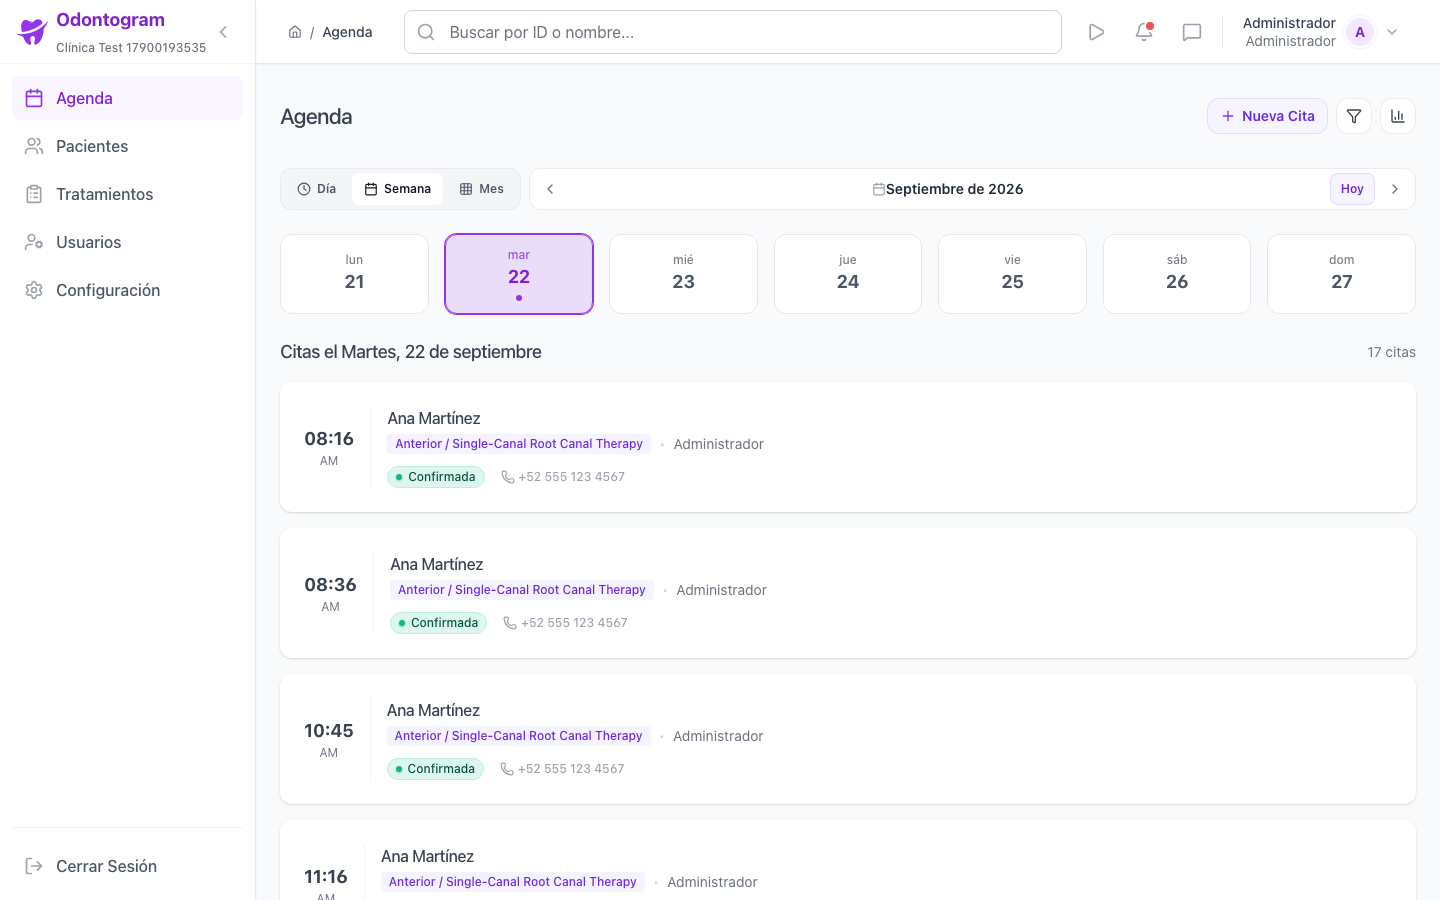1440x900 pixels.
Task: Open notifications bell
Action: pyautogui.click(x=1144, y=32)
